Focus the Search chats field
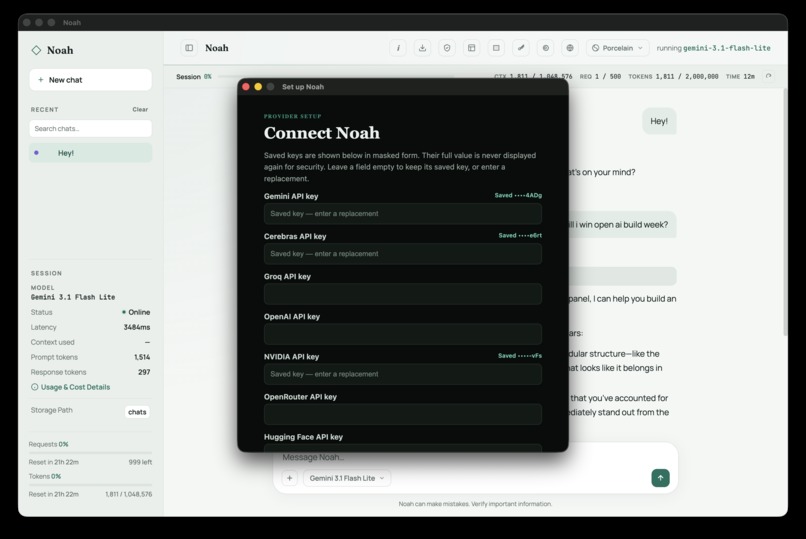806x539 pixels. coord(90,128)
